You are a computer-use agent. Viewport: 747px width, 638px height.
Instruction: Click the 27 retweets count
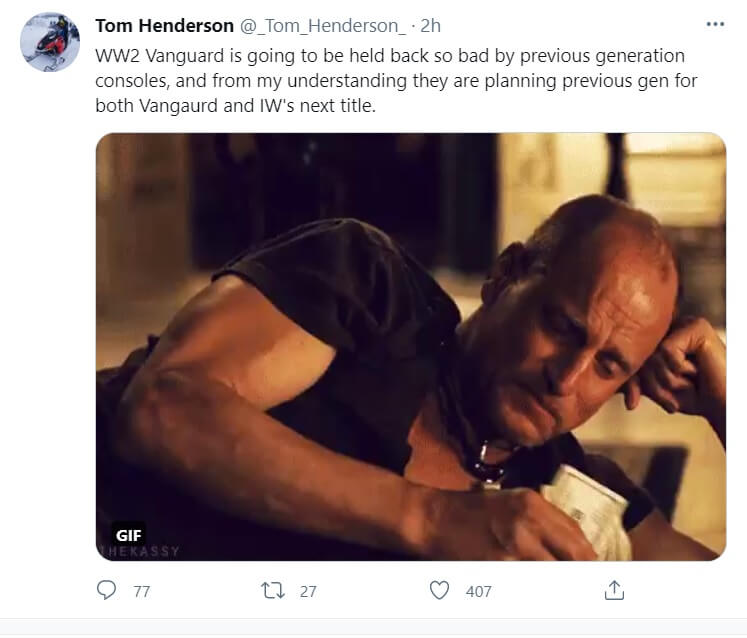click(308, 592)
